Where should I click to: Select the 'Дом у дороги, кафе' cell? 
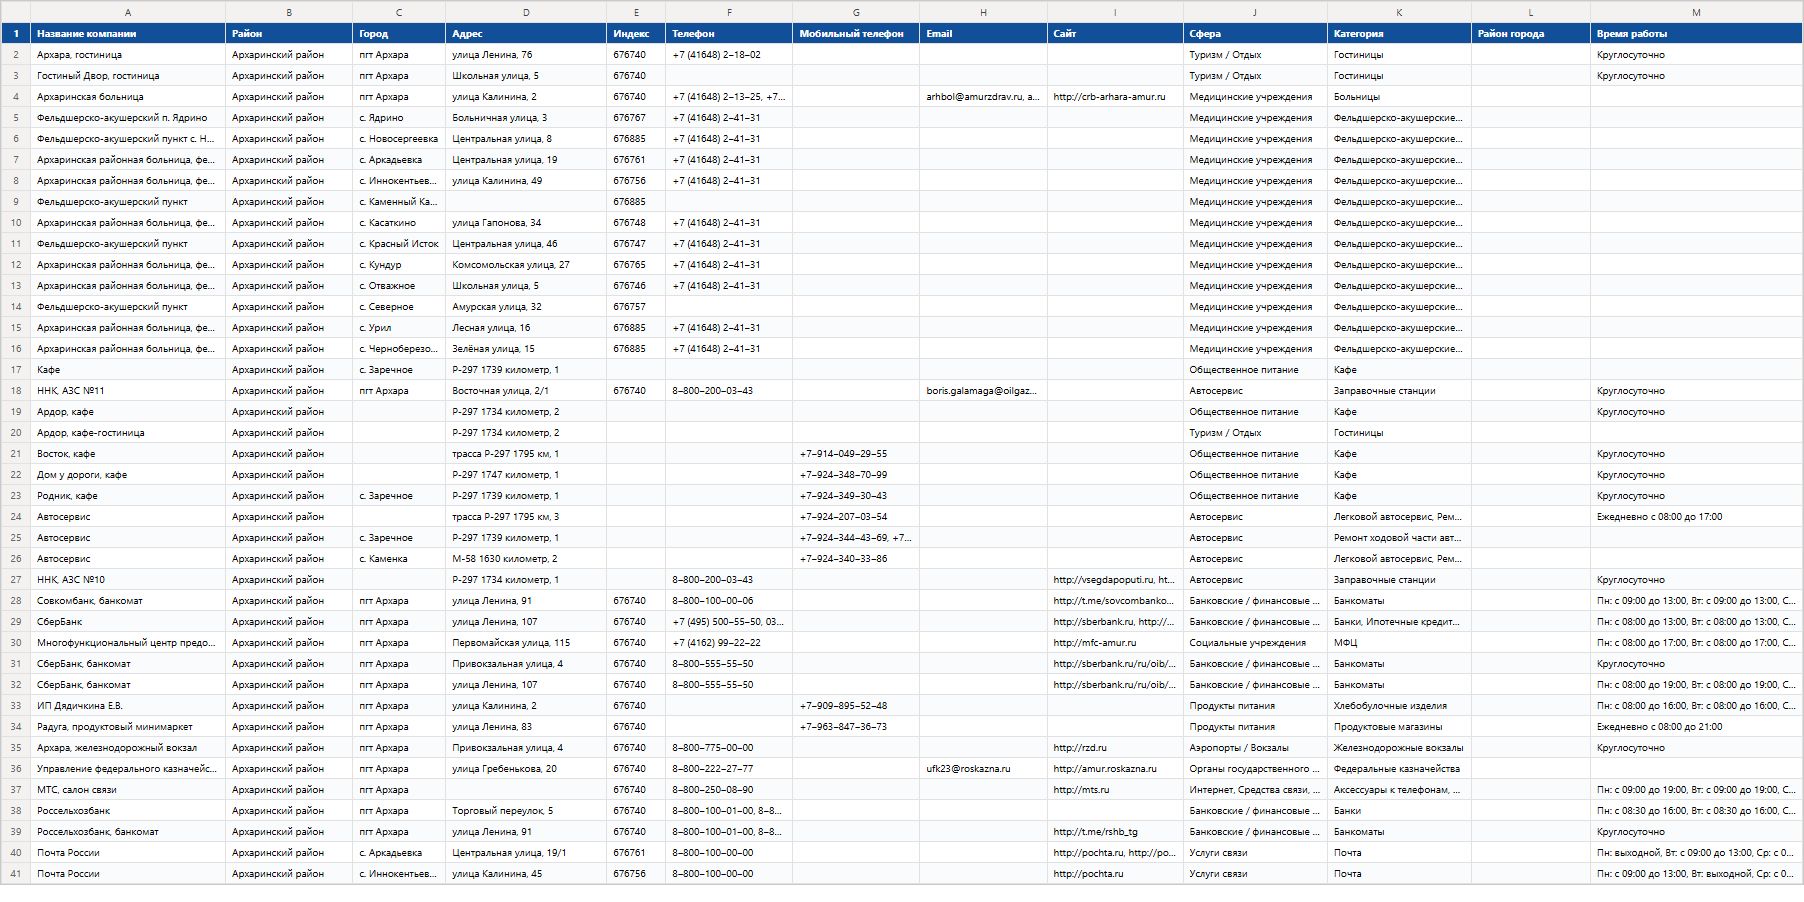pyautogui.click(x=128, y=475)
